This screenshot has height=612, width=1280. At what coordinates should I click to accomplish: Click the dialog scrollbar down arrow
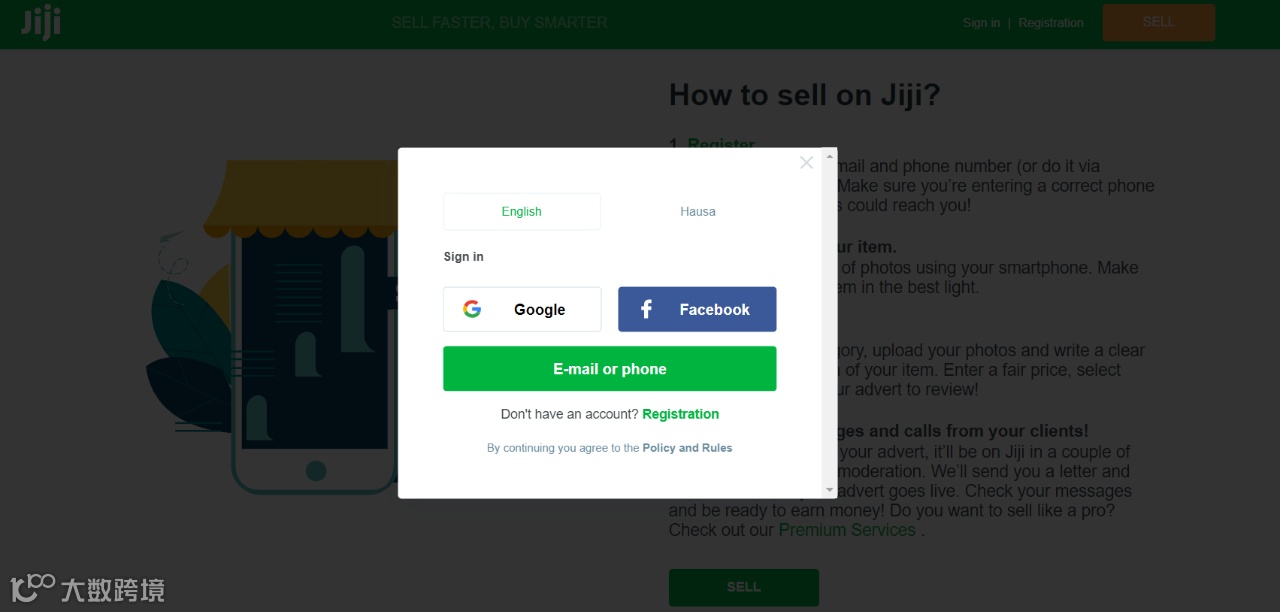829,490
